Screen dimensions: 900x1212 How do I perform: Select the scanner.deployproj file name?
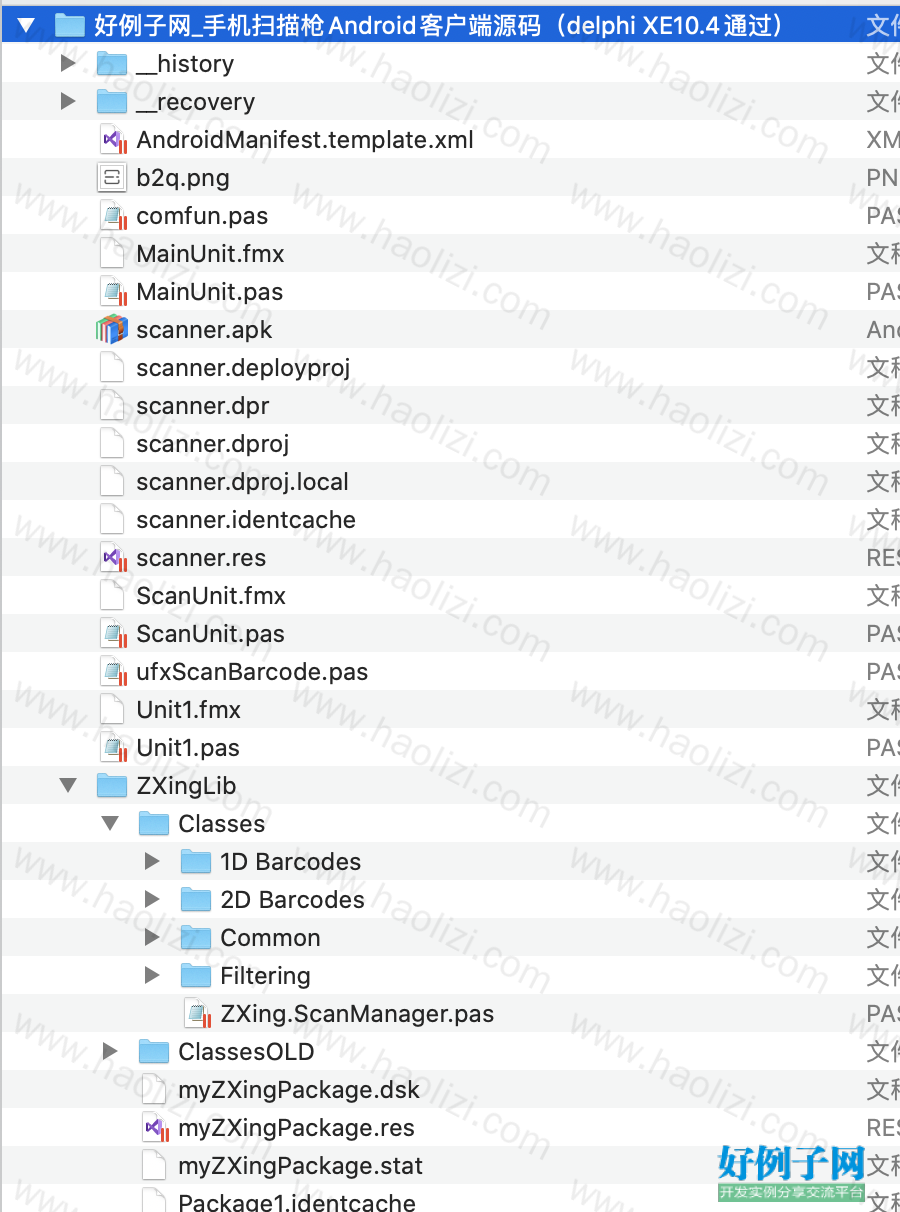click(x=243, y=368)
